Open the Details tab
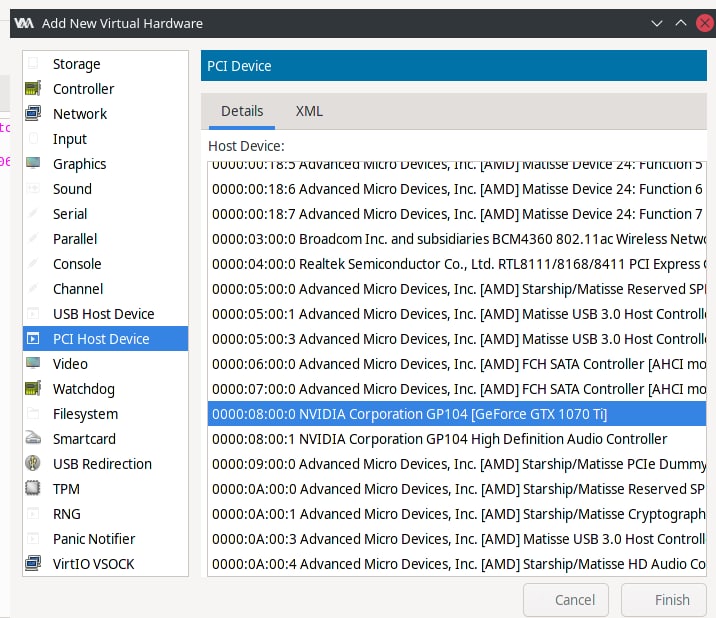The height and width of the screenshot is (618, 716). 242,111
